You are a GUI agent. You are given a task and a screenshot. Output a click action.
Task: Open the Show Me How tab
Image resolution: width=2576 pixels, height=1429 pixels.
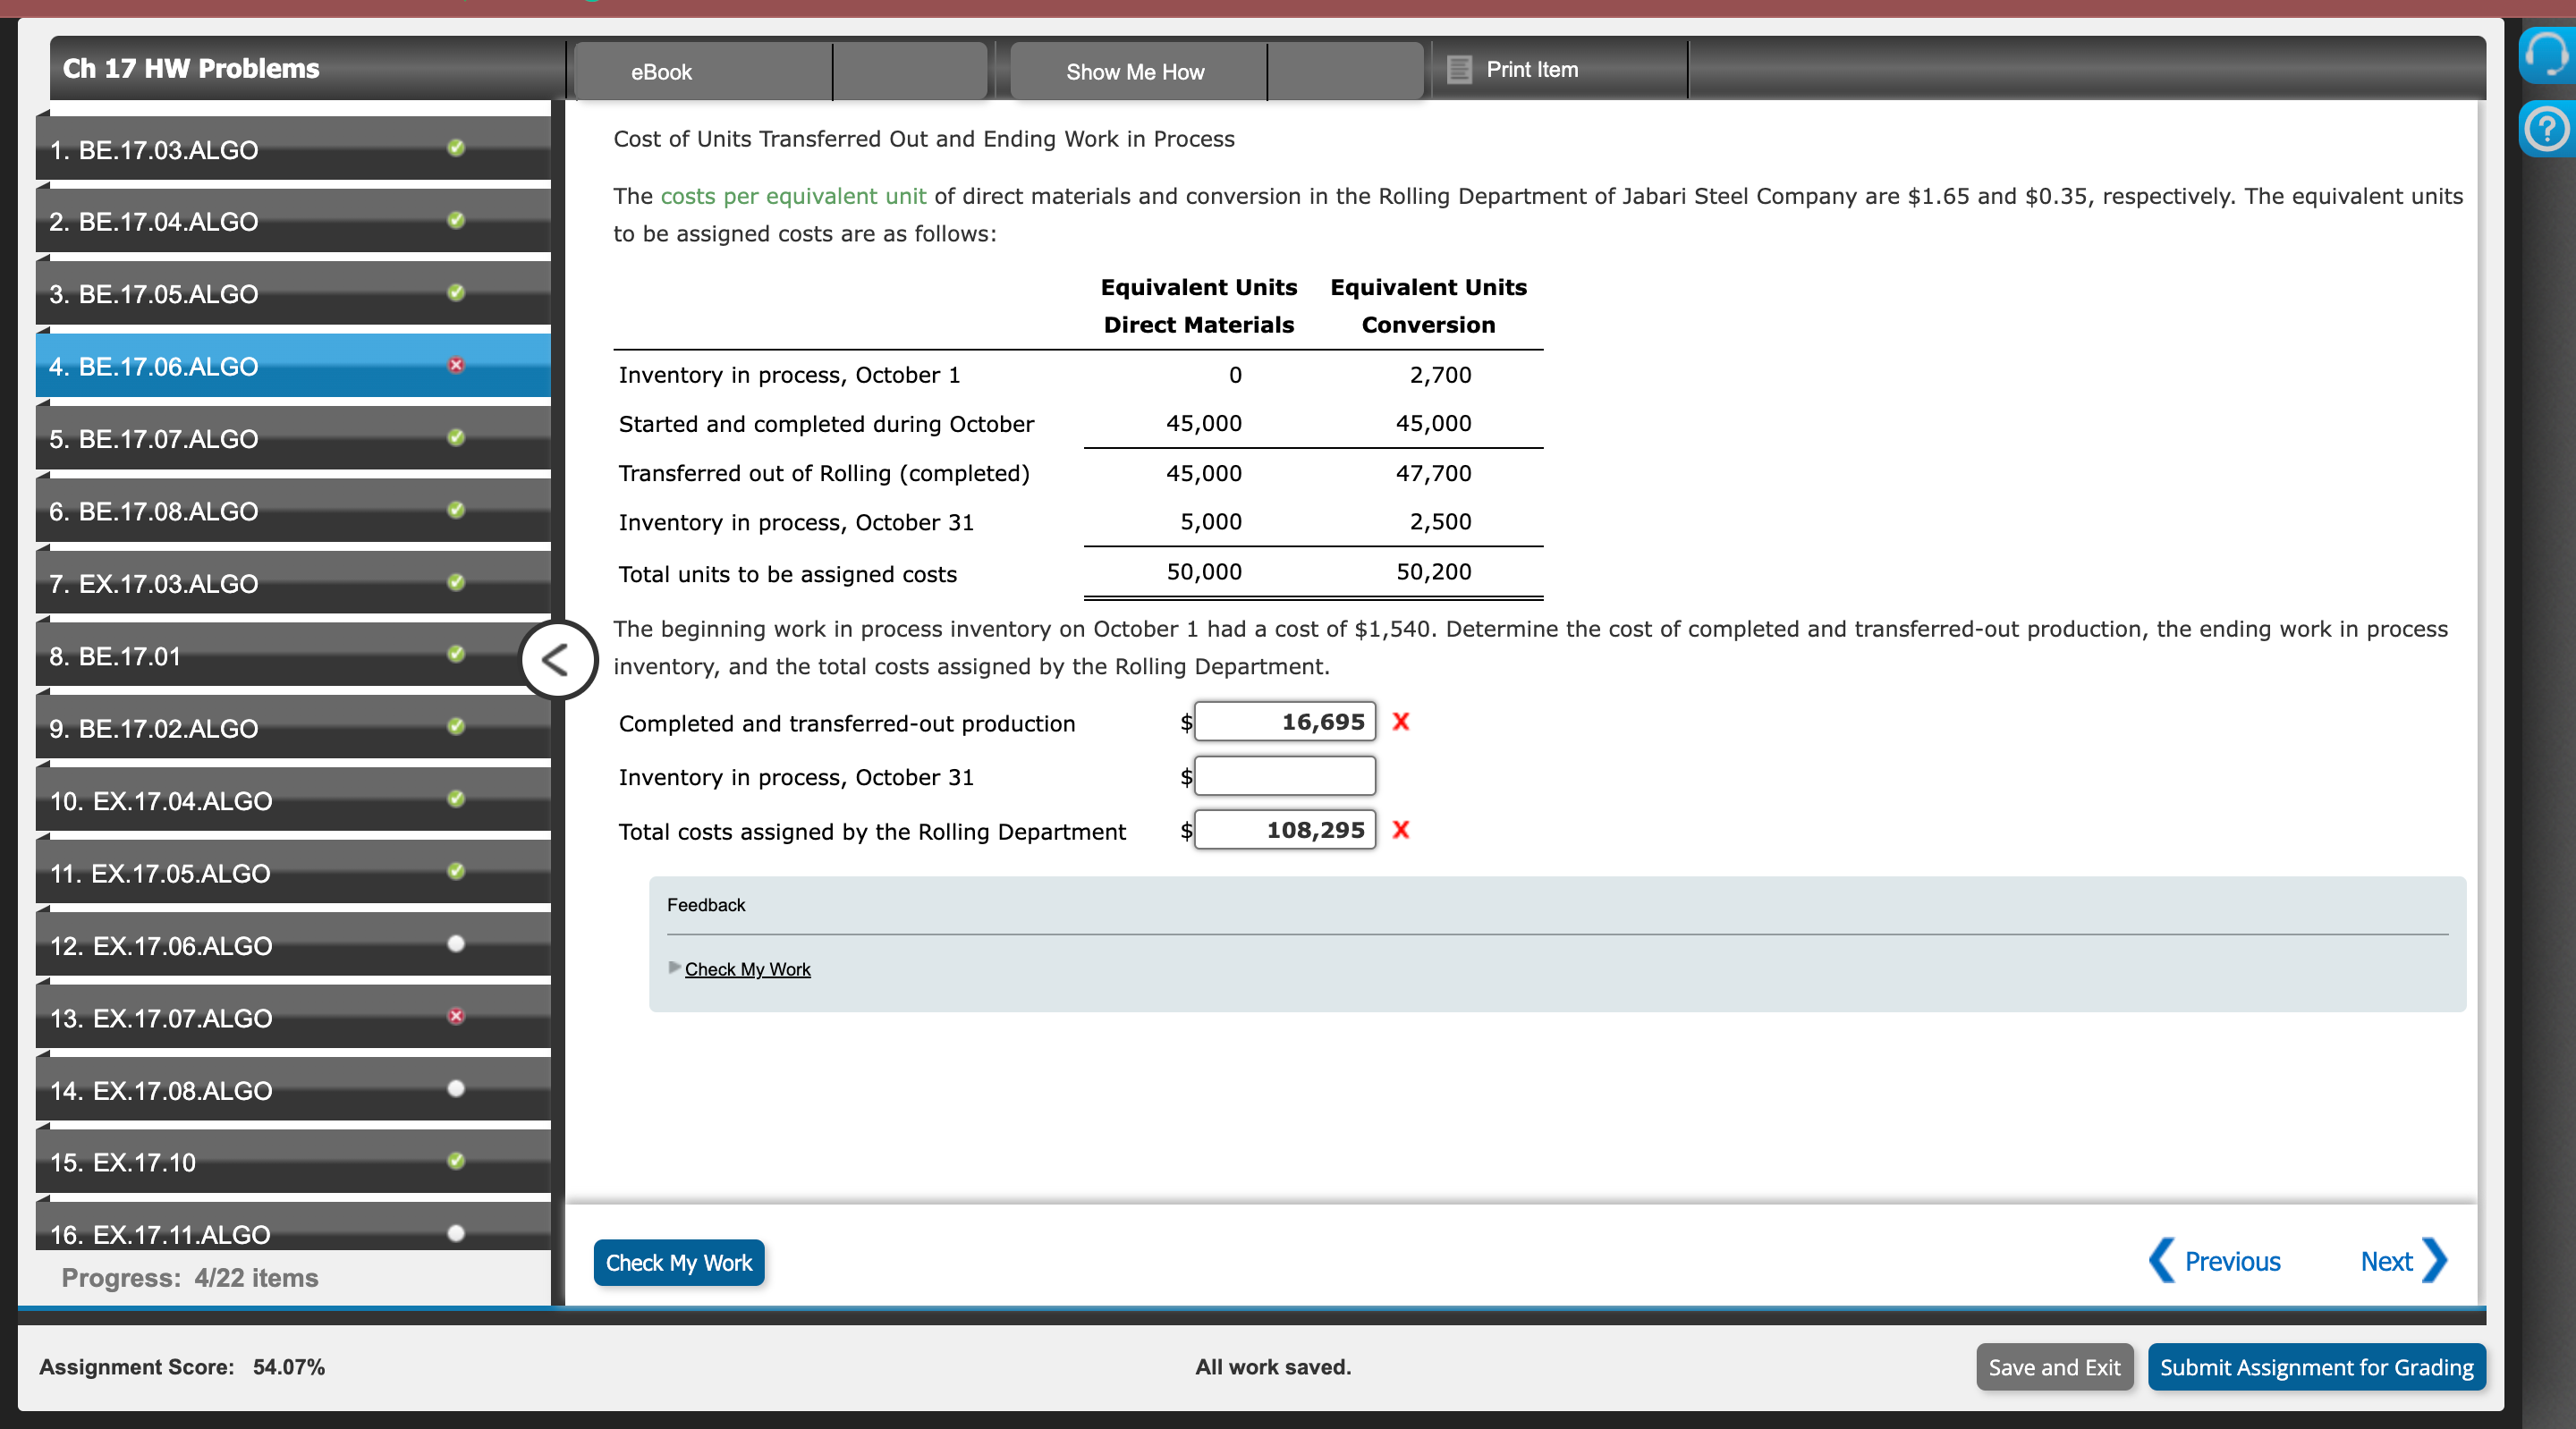point(1135,72)
